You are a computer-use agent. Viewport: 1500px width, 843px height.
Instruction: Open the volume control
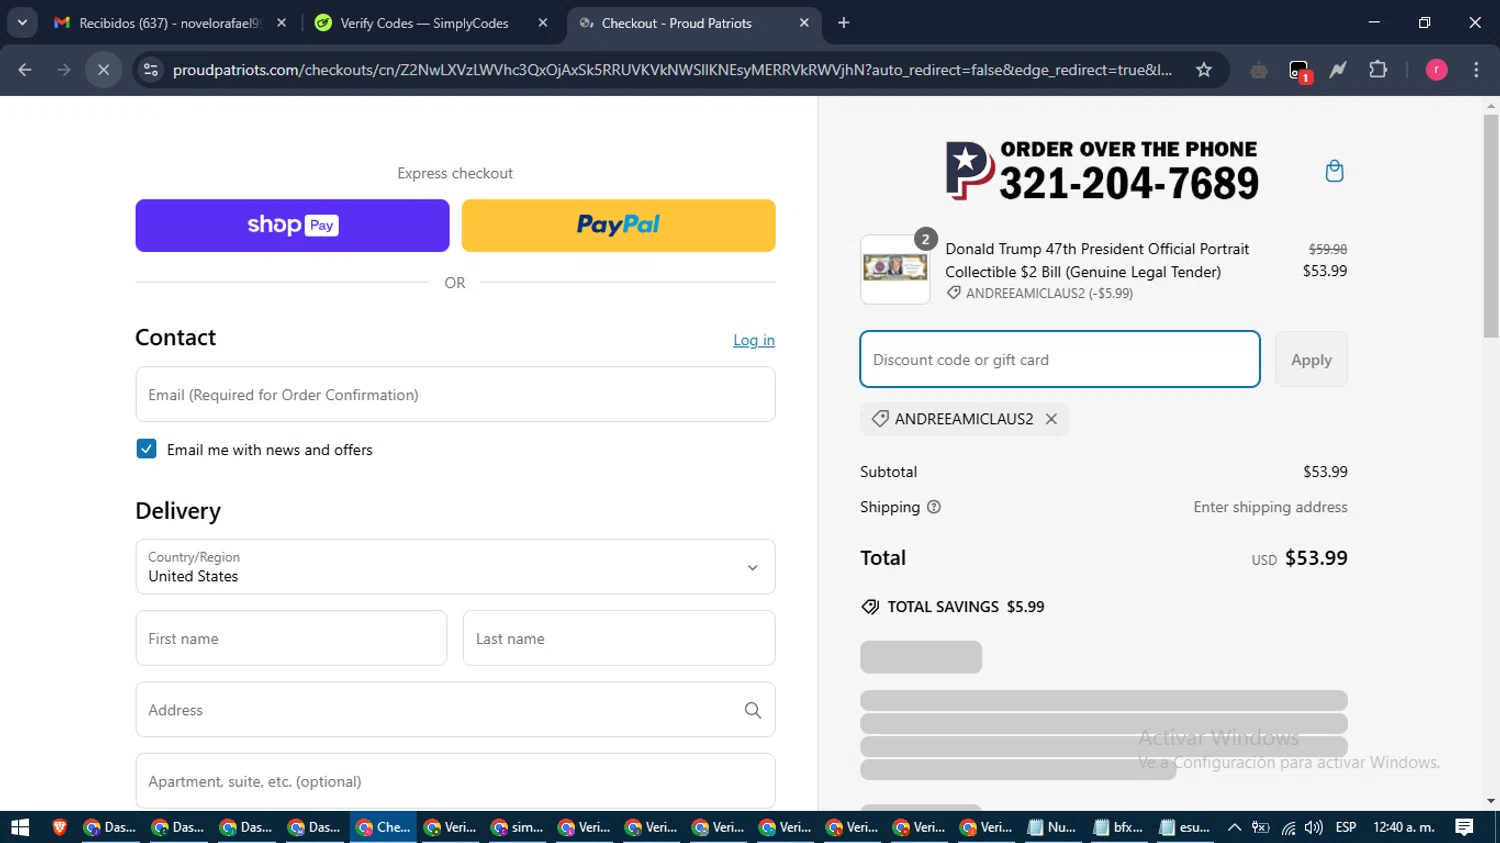[1314, 827]
